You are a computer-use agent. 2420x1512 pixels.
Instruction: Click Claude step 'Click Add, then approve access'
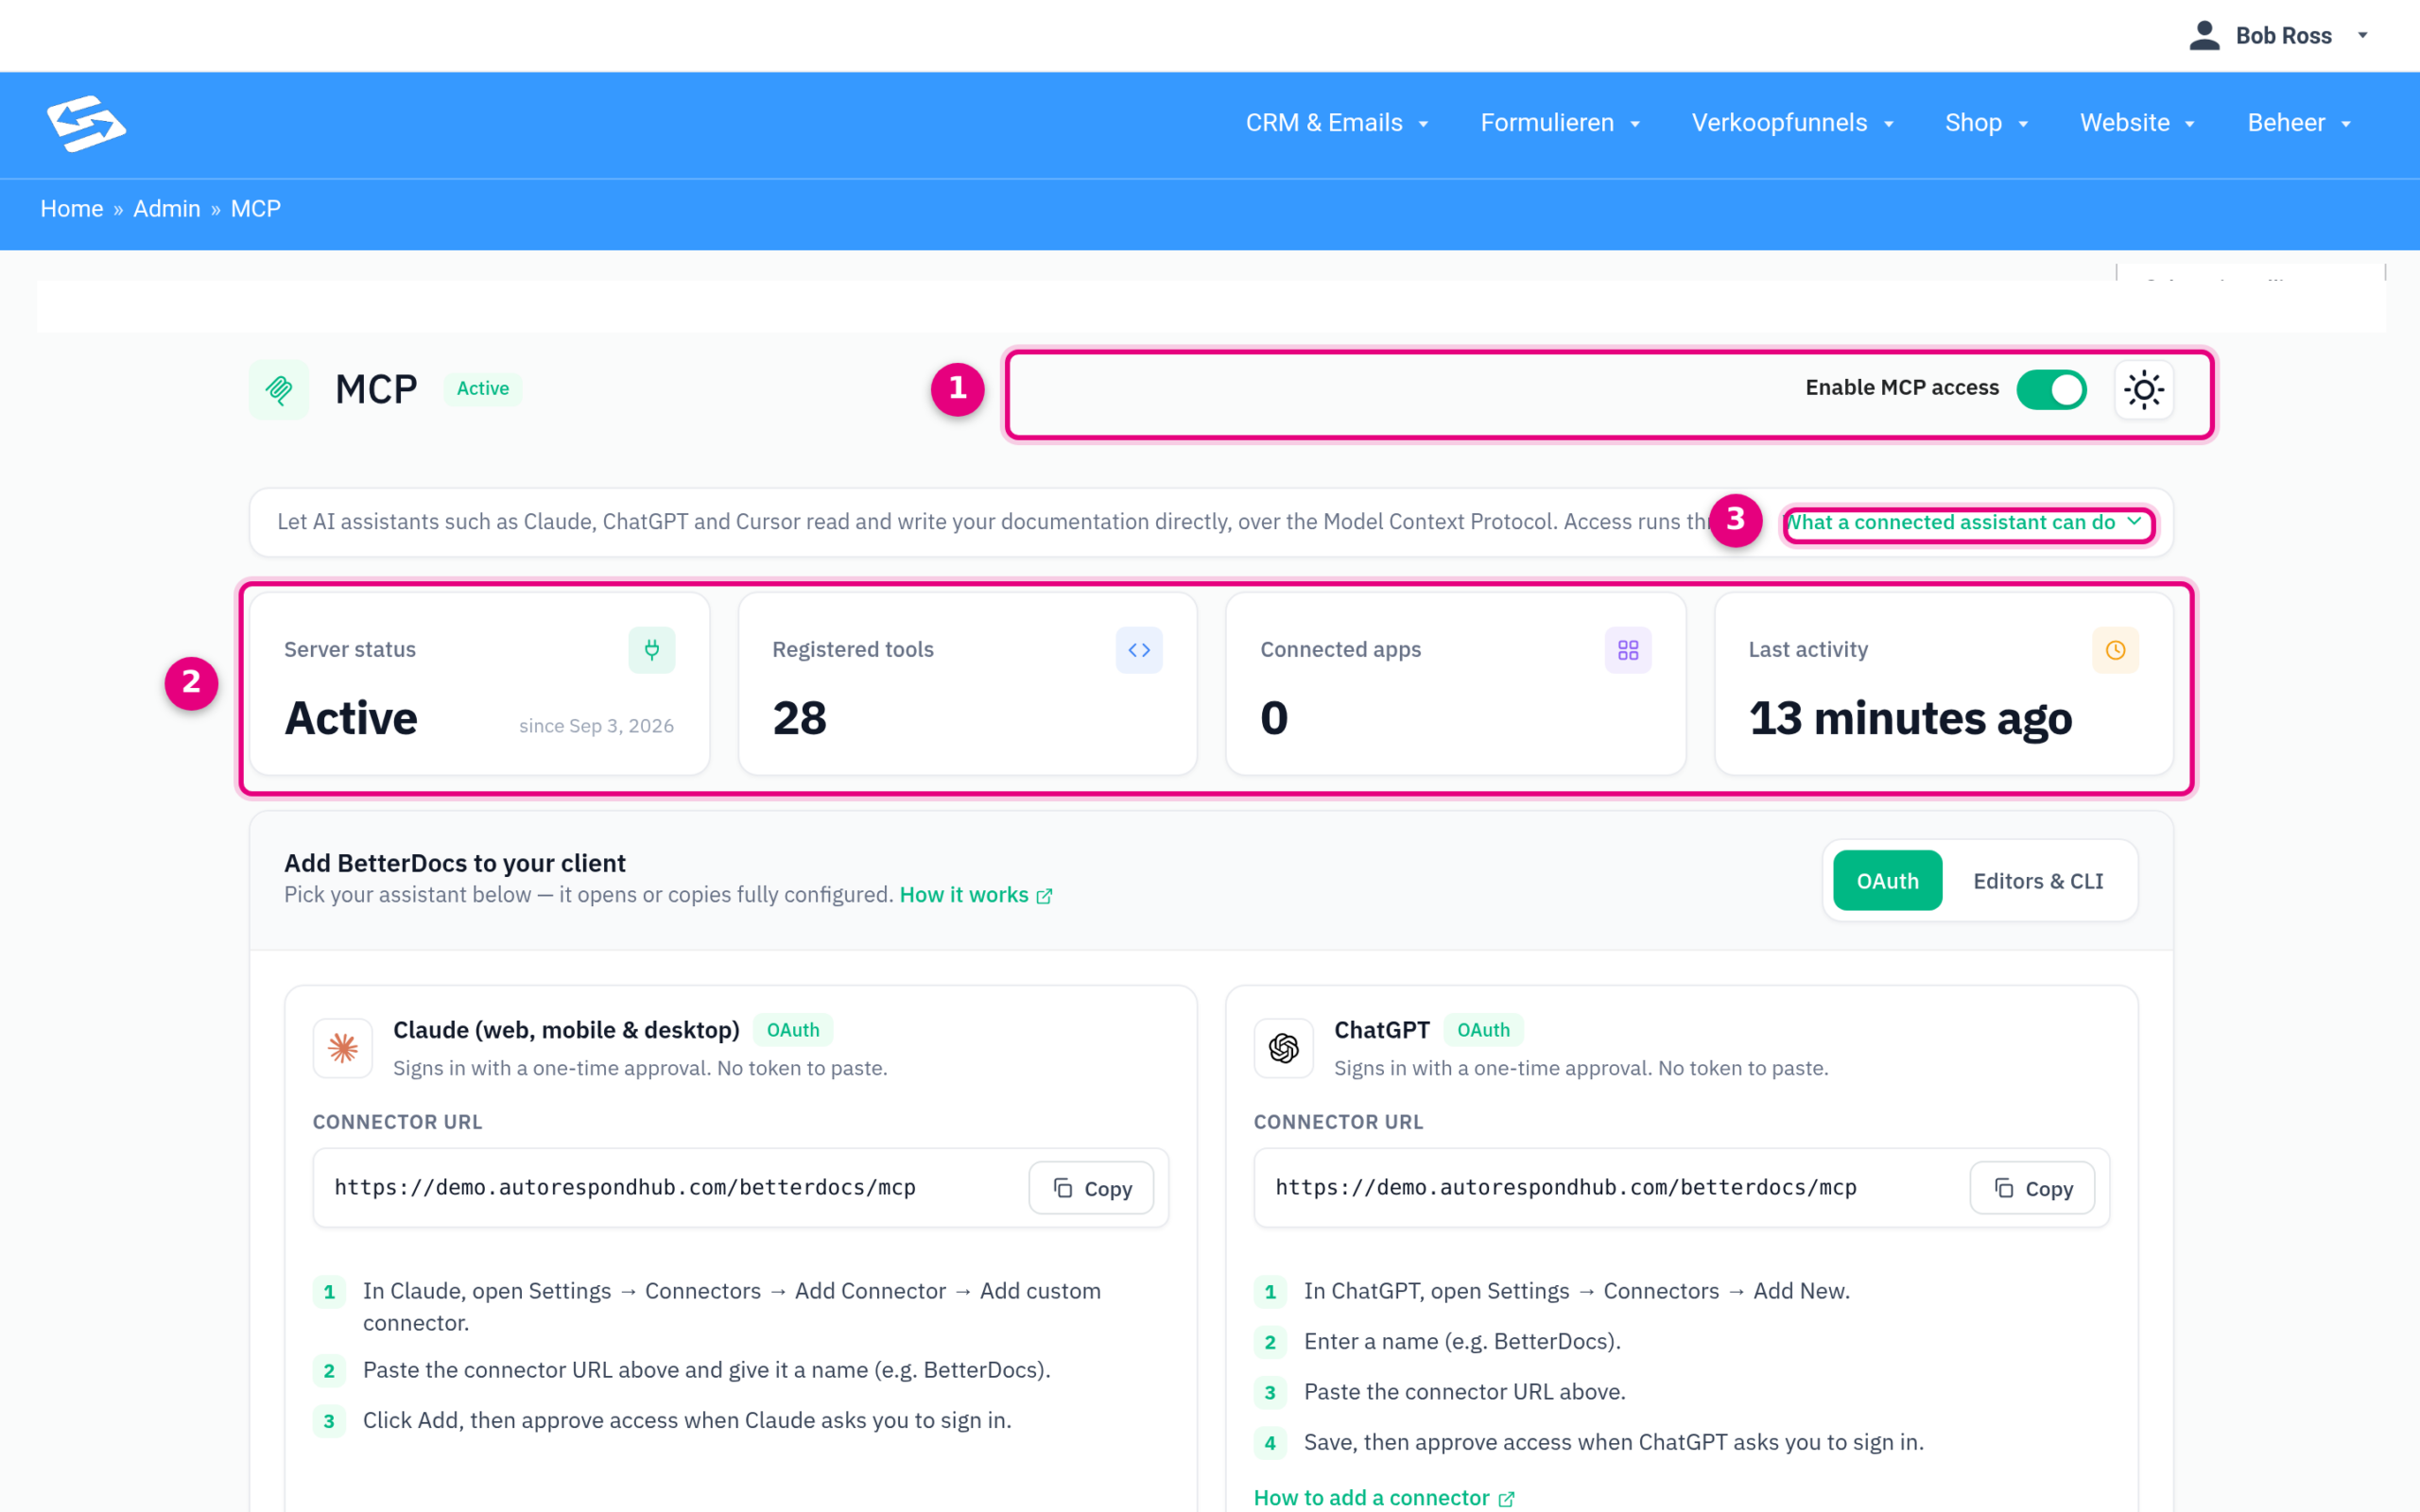point(687,1421)
